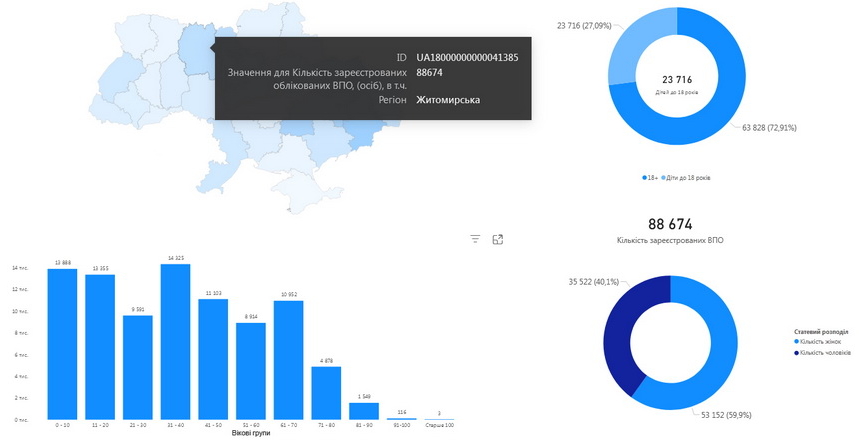Viewport: 859px width, 444px height.
Task: Select the 81 - 90 age group bar
Action: (364, 411)
